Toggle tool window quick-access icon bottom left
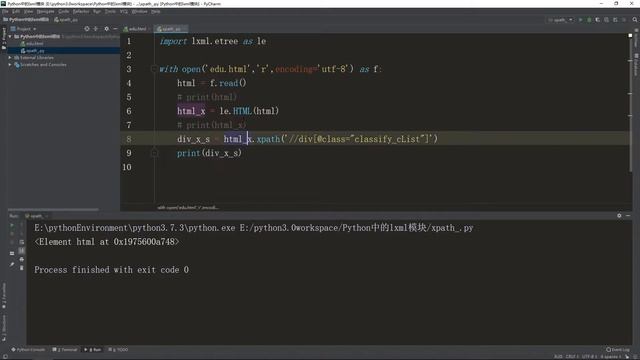Viewport: 640px width, 360px height. (5, 357)
